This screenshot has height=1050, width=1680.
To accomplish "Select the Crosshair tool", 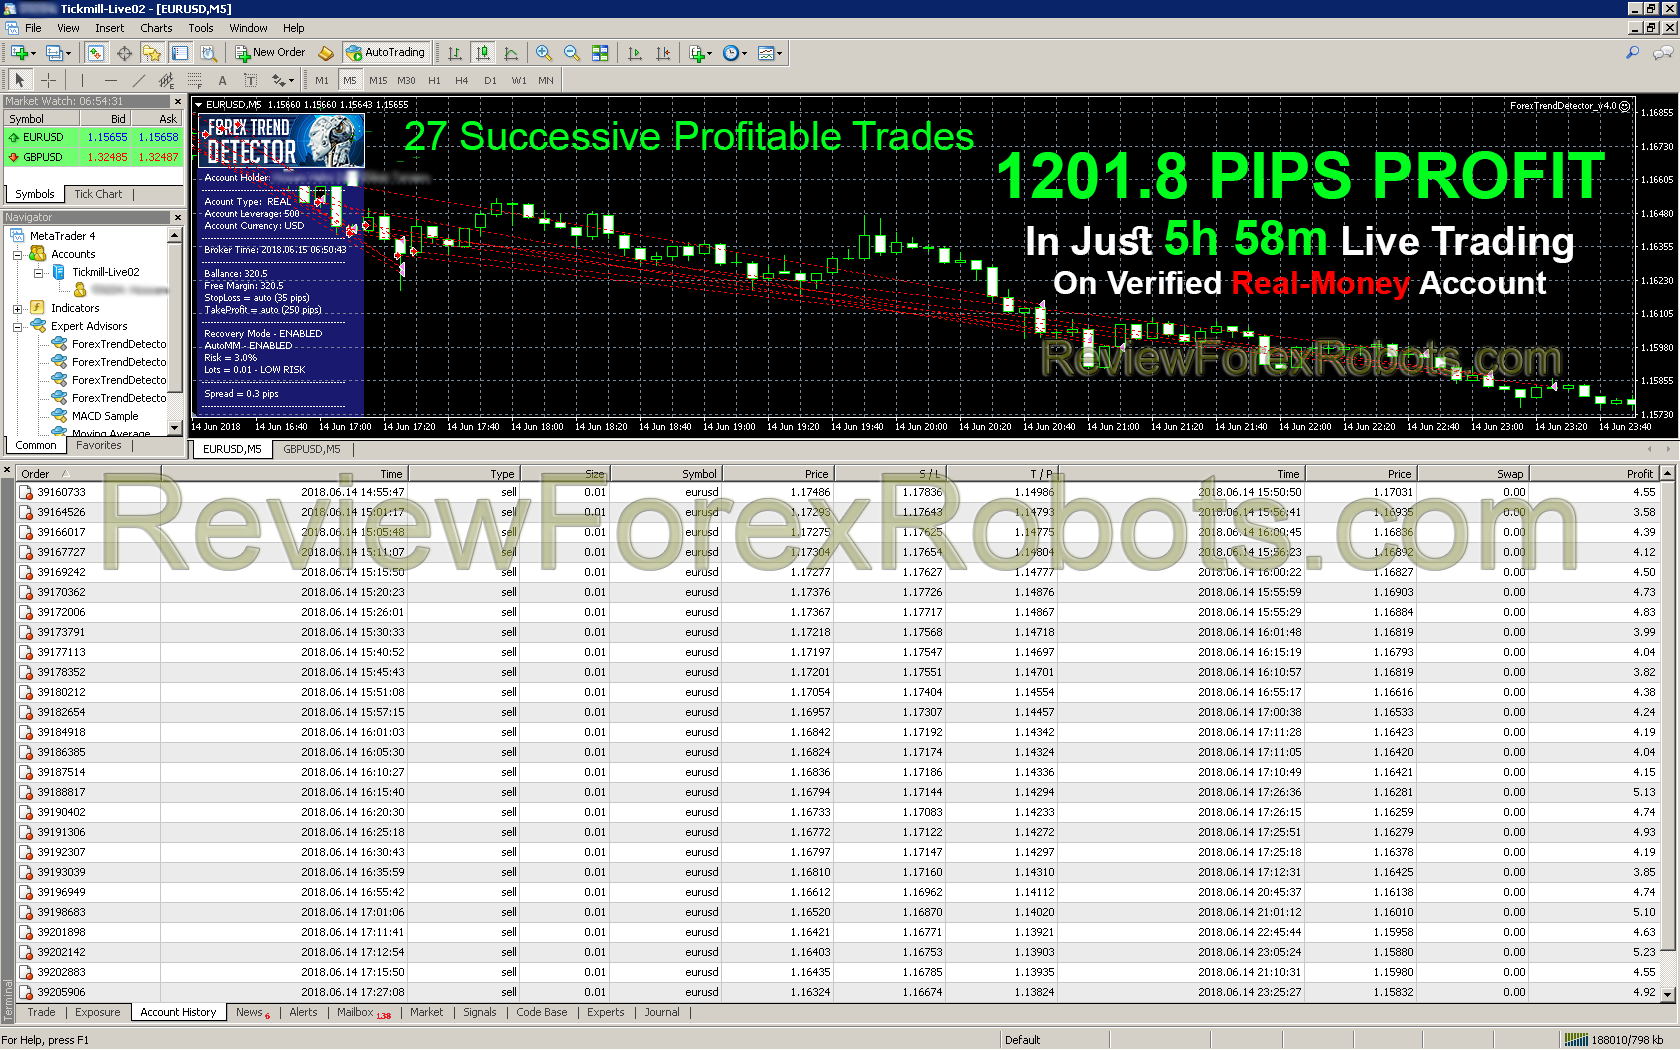I will coord(48,80).
